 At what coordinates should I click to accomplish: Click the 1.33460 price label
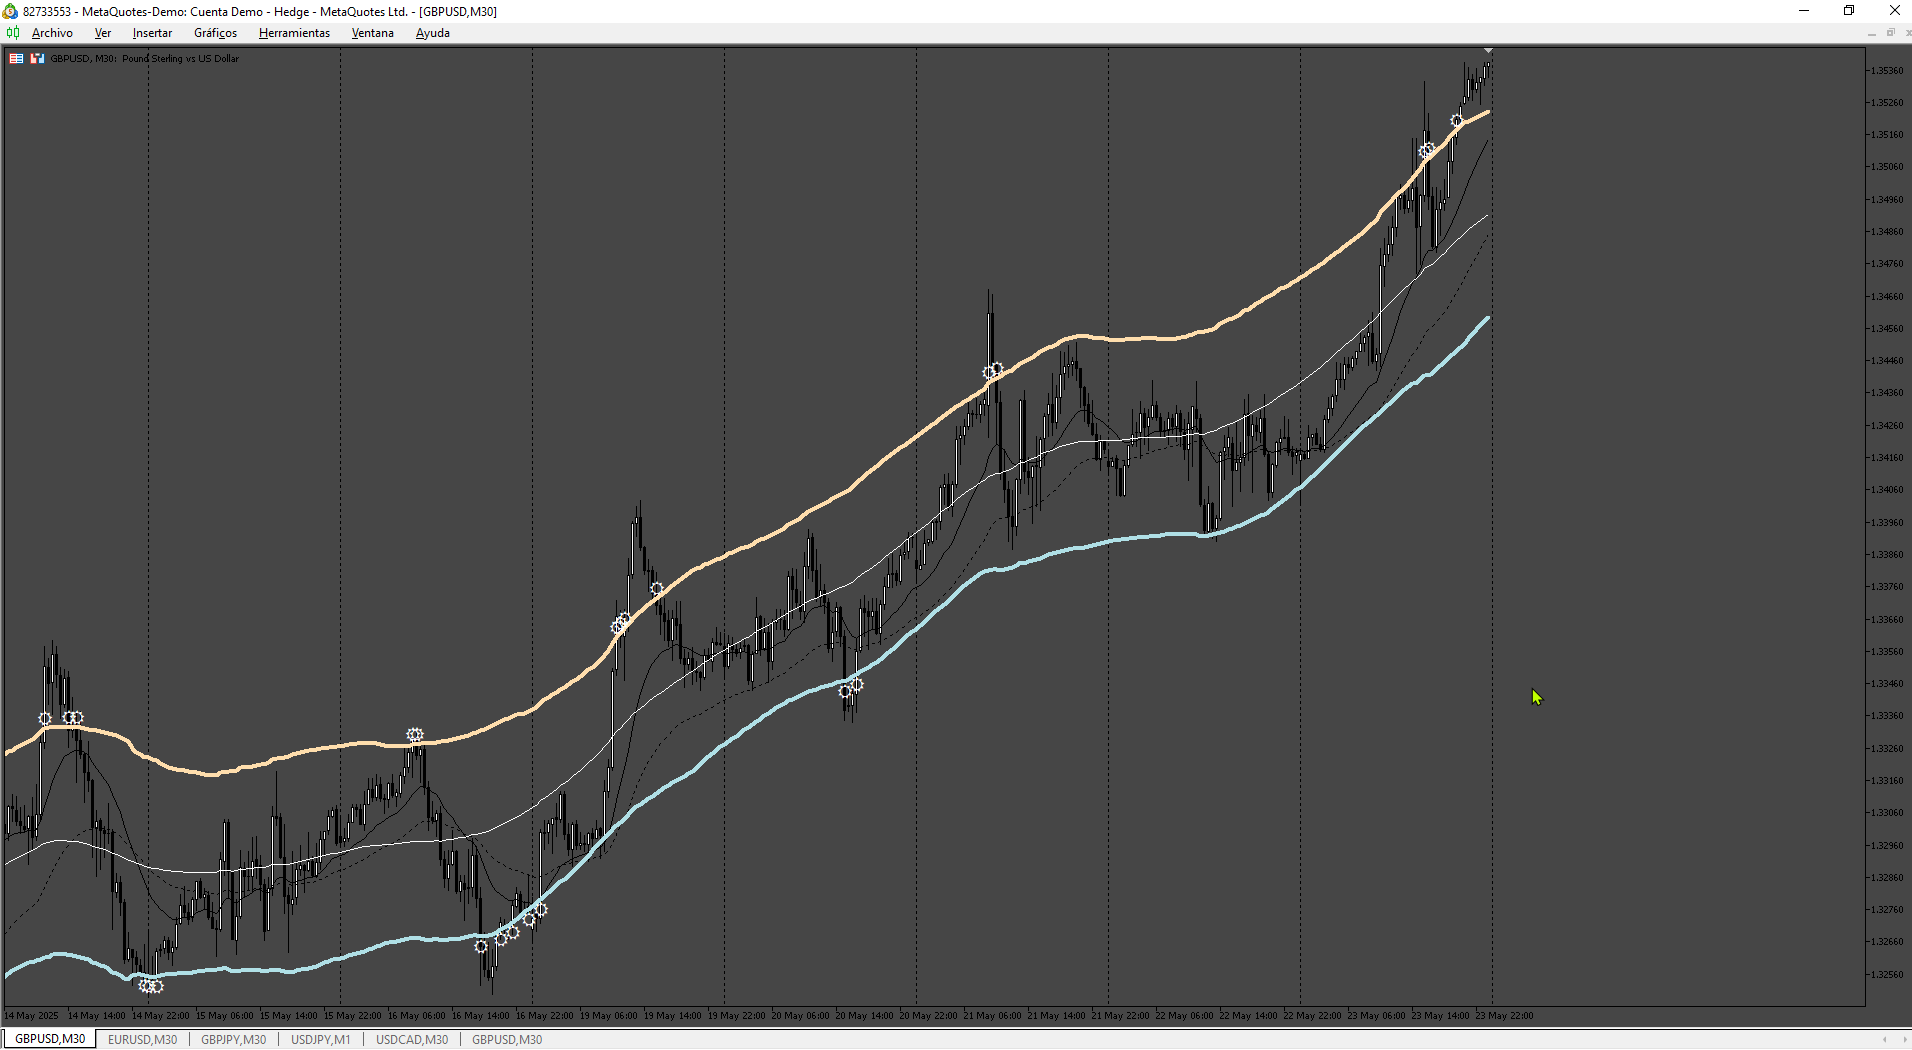pos(1887,684)
